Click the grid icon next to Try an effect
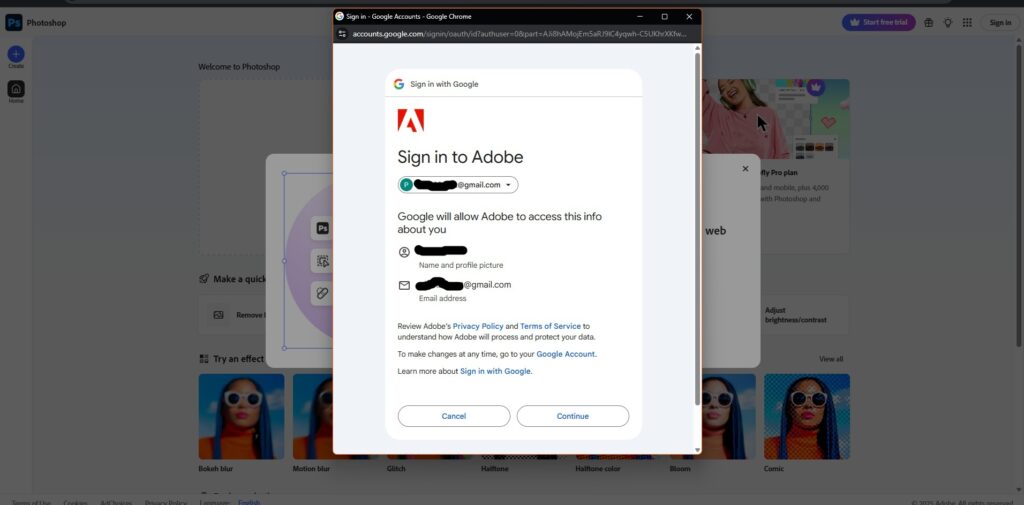The height and width of the screenshot is (505, 1024). coord(204,359)
